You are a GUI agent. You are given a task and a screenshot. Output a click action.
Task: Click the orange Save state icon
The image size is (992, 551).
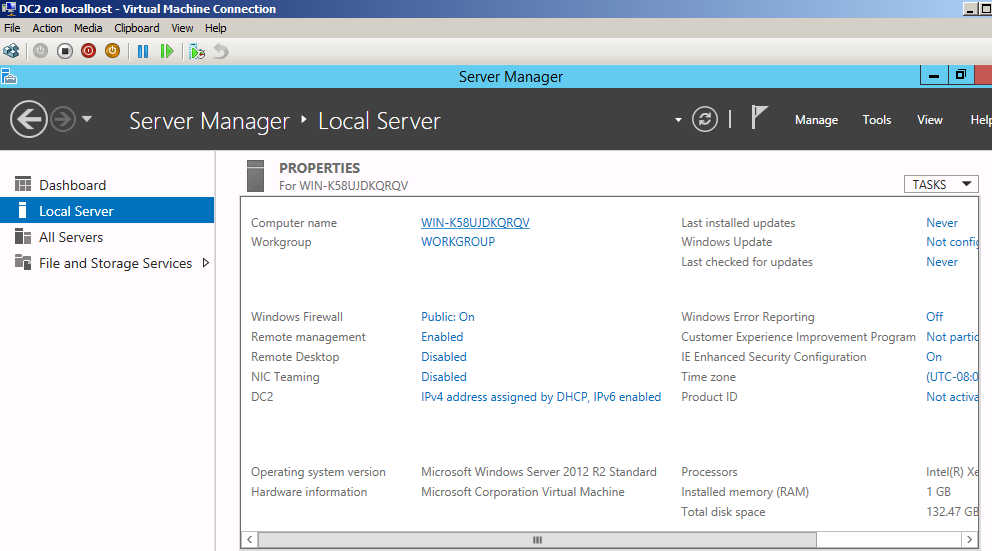pyautogui.click(x=112, y=51)
